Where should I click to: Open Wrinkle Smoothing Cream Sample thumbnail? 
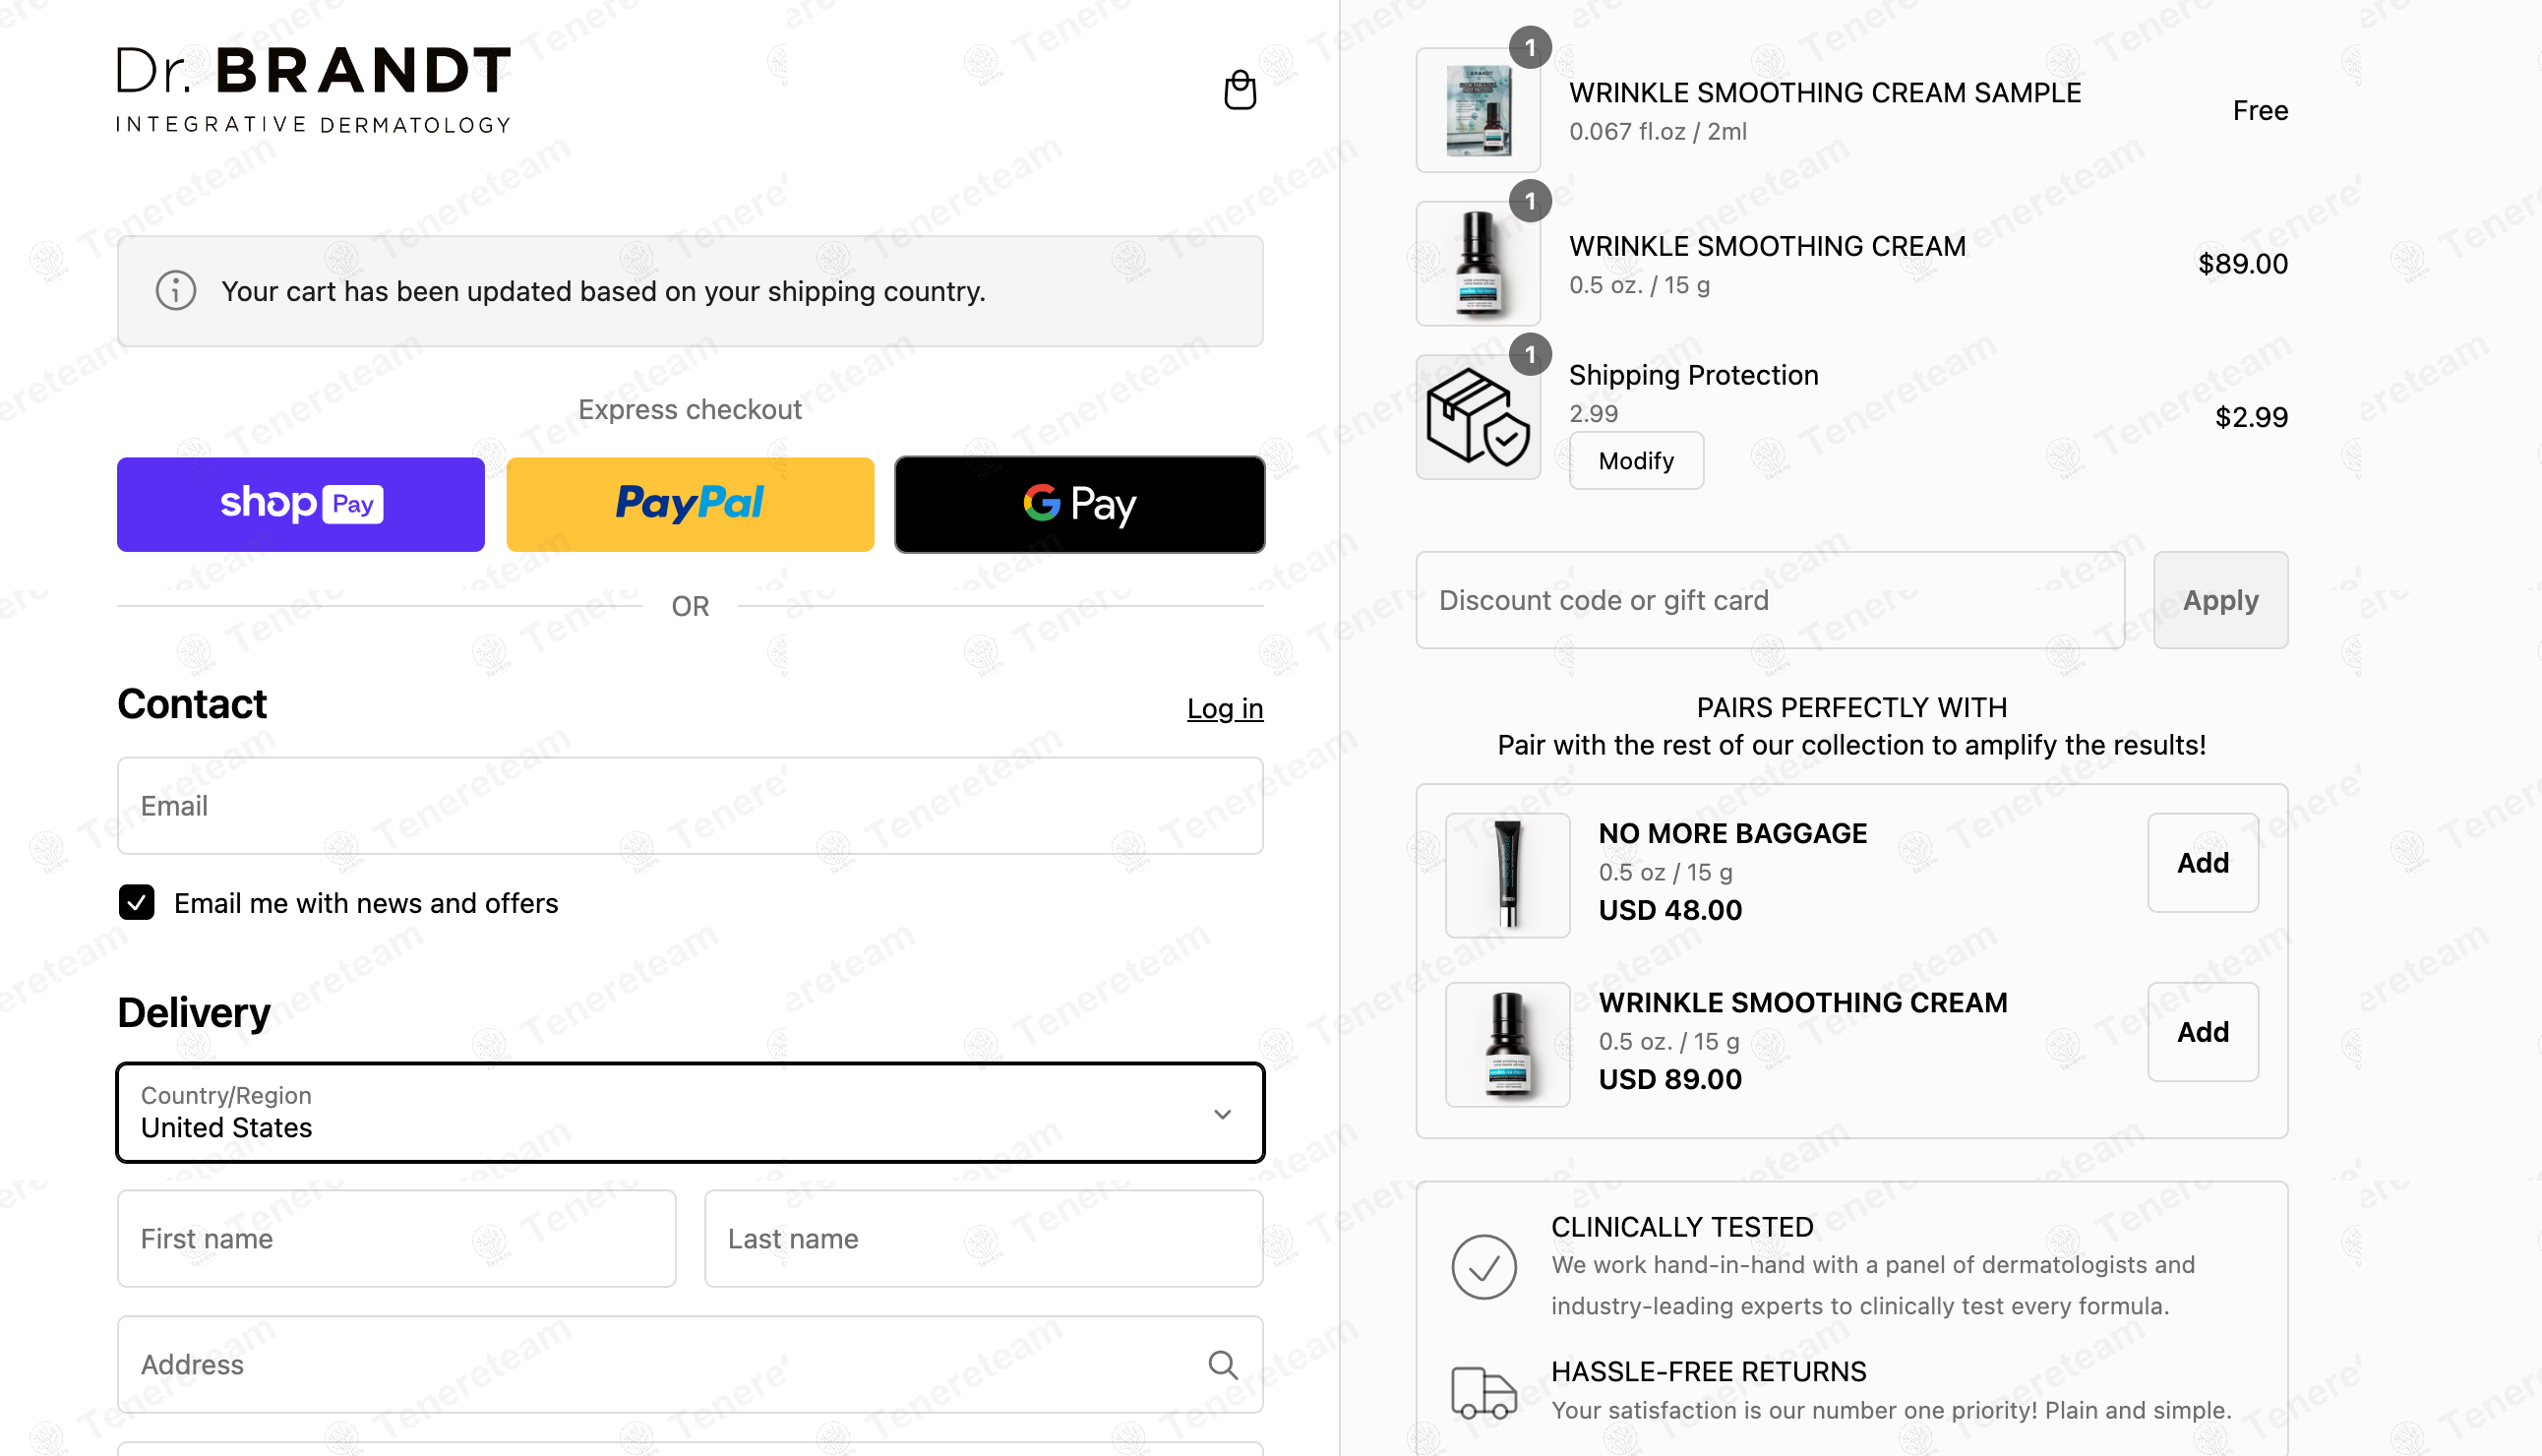point(1477,110)
